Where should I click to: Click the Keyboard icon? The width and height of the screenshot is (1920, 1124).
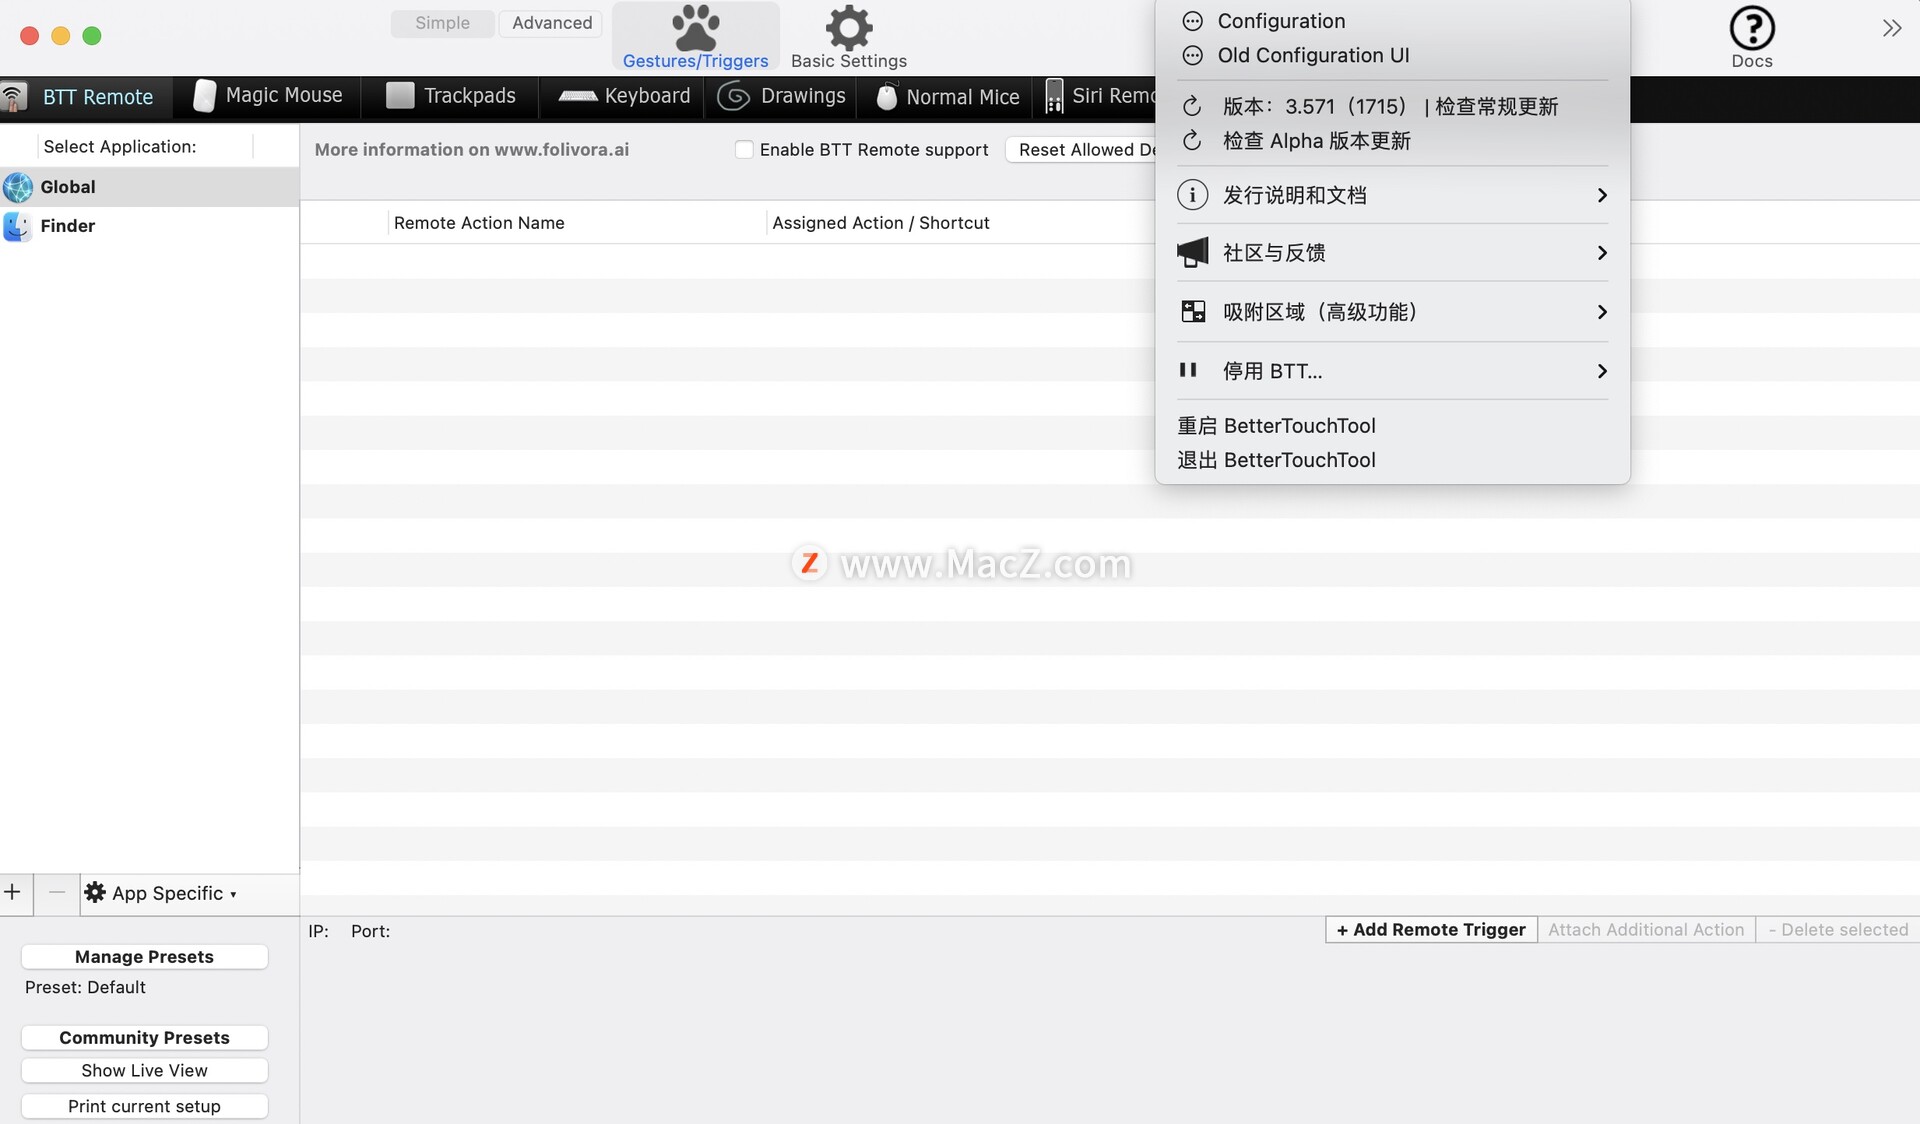tap(578, 96)
